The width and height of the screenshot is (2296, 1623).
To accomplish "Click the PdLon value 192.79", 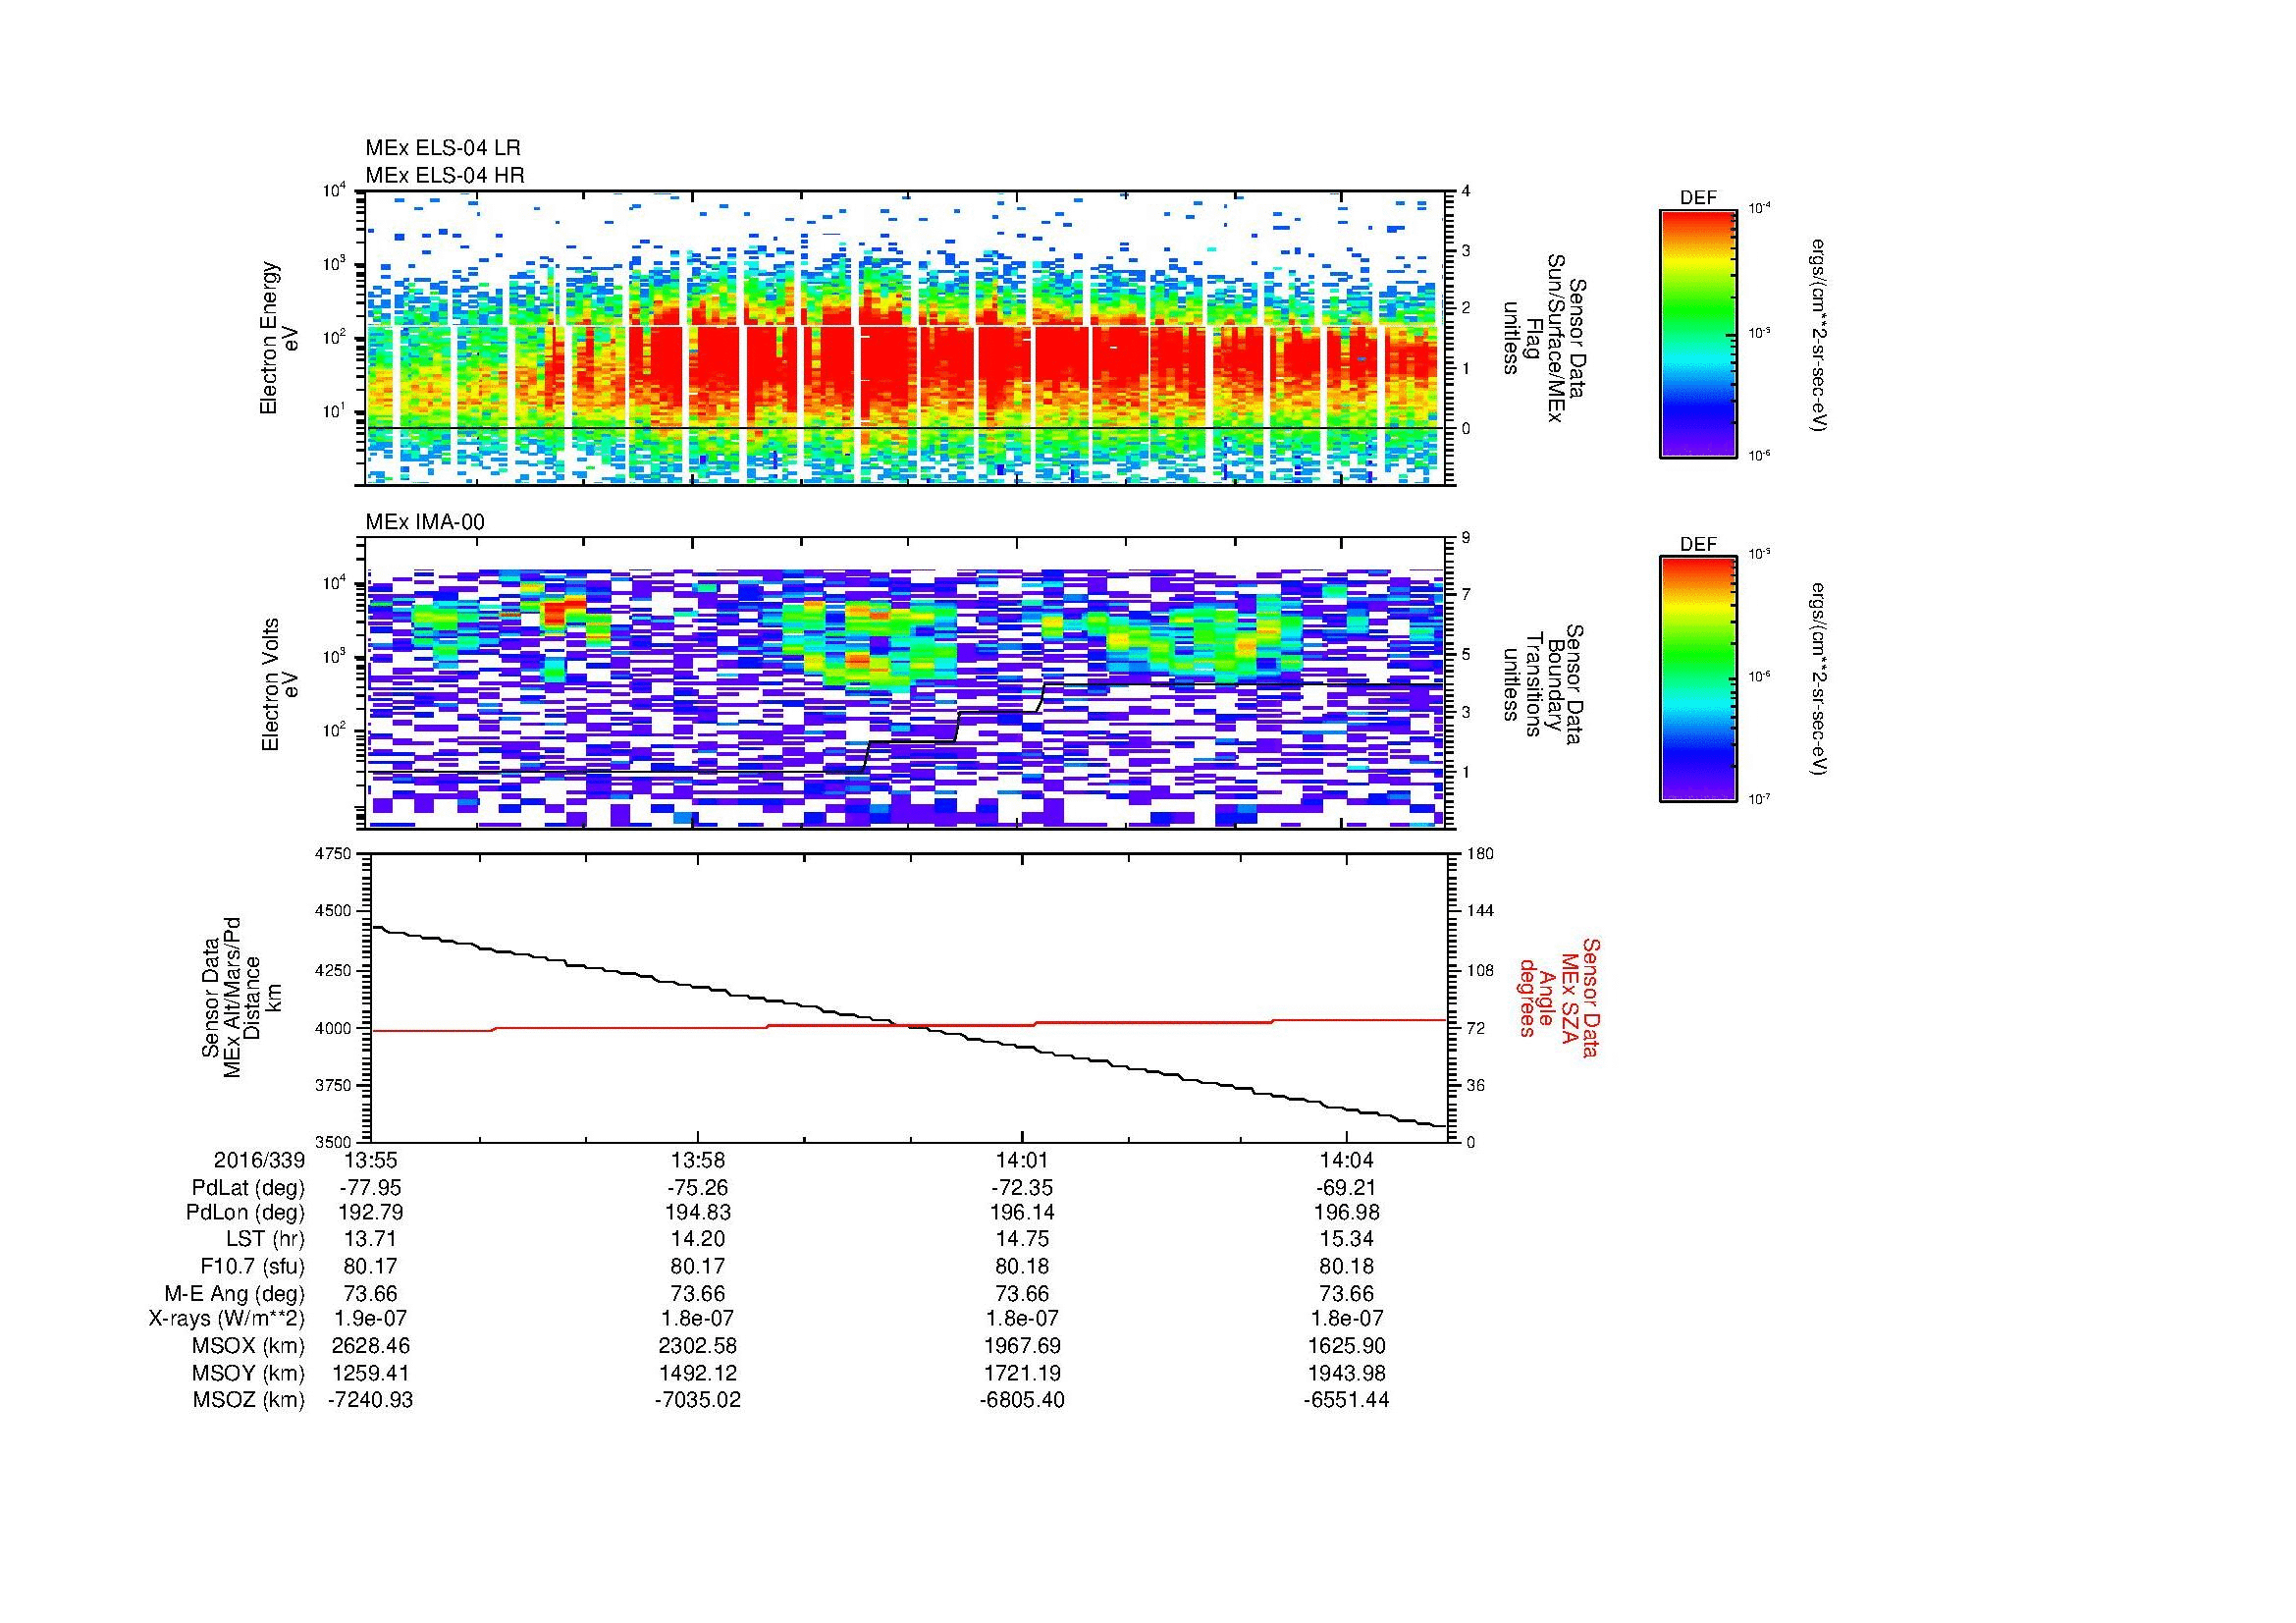I will pos(371,1213).
